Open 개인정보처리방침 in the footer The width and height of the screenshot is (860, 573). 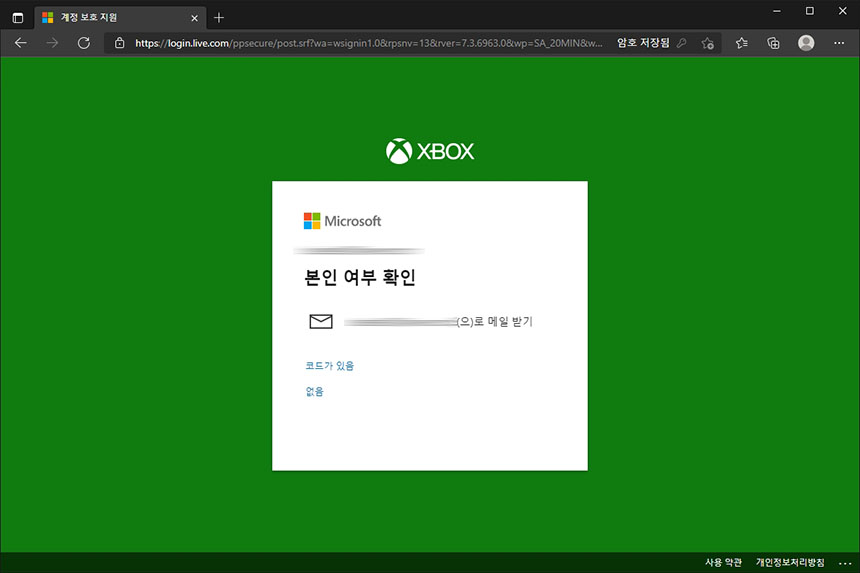[790, 562]
